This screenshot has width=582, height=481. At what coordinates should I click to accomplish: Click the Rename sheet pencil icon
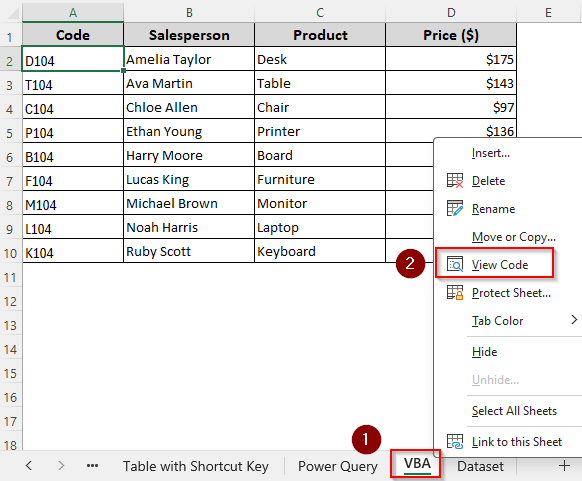pos(455,209)
